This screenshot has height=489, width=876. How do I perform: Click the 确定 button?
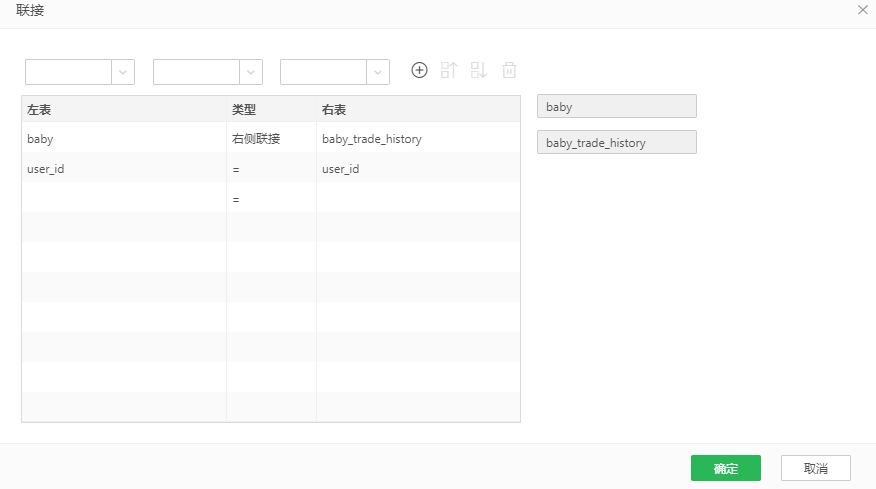click(725, 468)
